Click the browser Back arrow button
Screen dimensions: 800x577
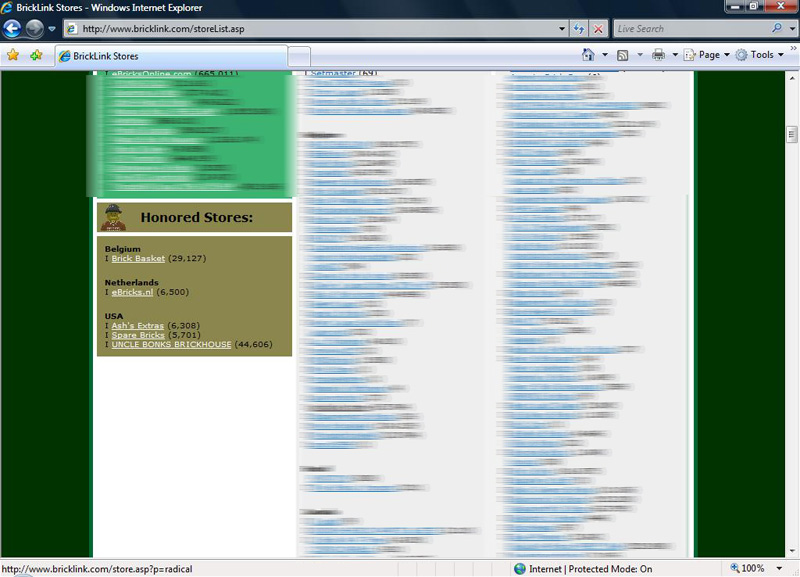point(12,29)
